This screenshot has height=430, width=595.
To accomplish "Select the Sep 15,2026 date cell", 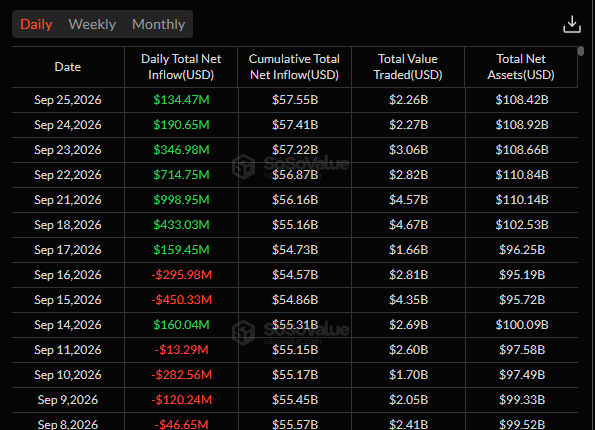I will tap(68, 300).
